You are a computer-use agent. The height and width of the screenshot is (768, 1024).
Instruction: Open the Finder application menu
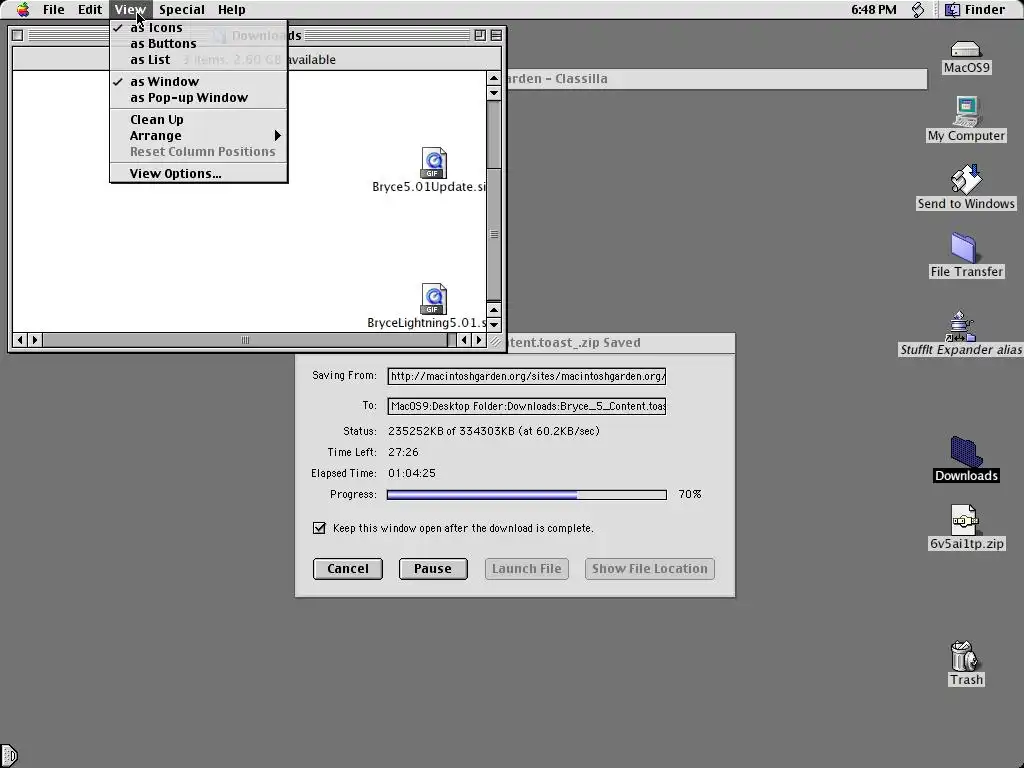[976, 9]
